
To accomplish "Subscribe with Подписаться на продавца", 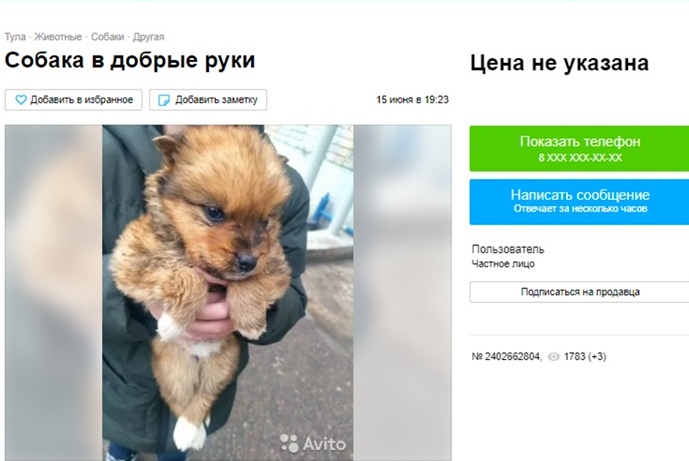I will tap(579, 292).
